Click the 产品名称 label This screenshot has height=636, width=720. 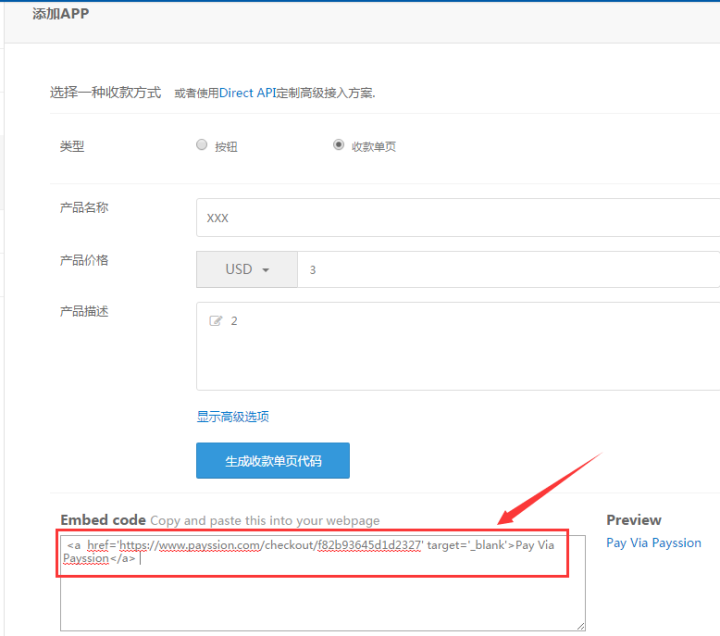click(84, 208)
